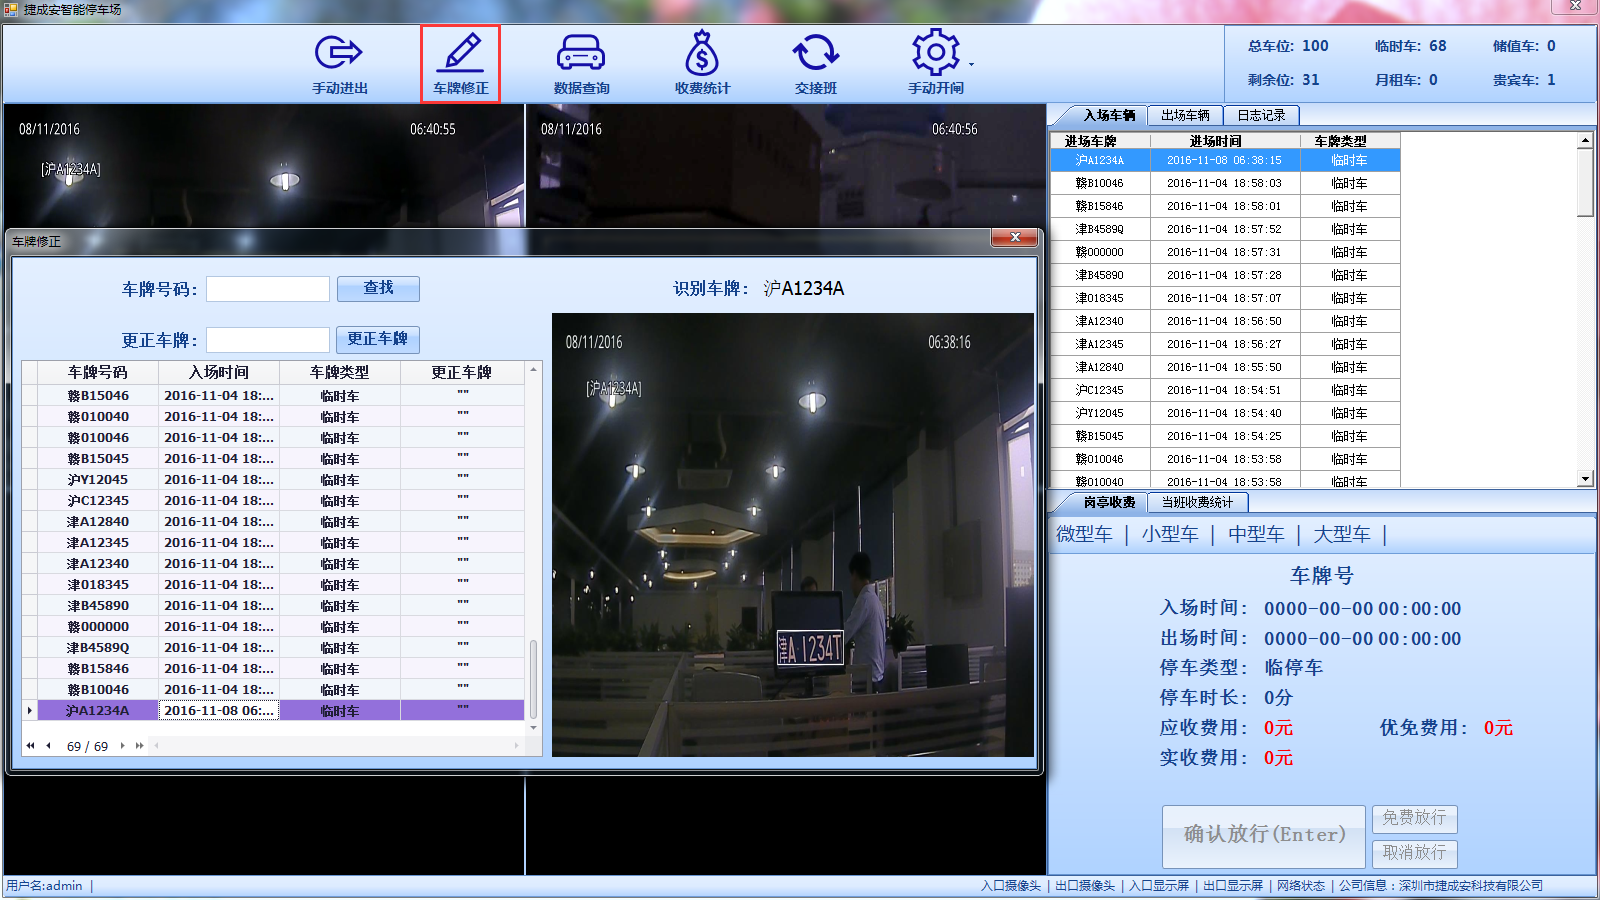Viewport: 1600px width, 900px height.
Task: Go to next page of plate records
Action: pos(121,745)
